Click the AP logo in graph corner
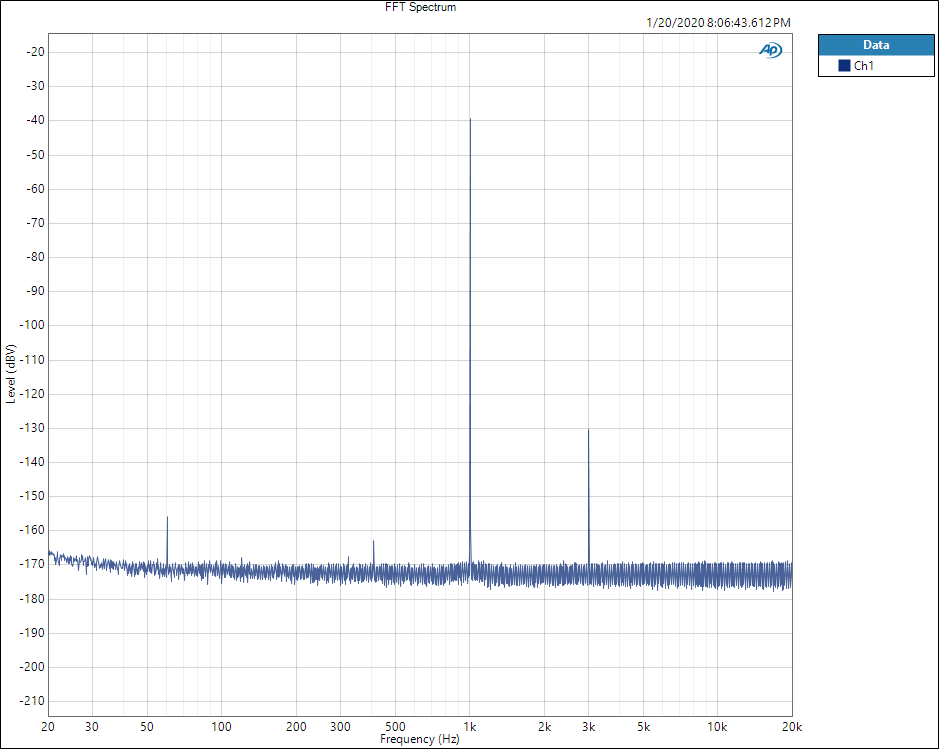 tap(770, 50)
